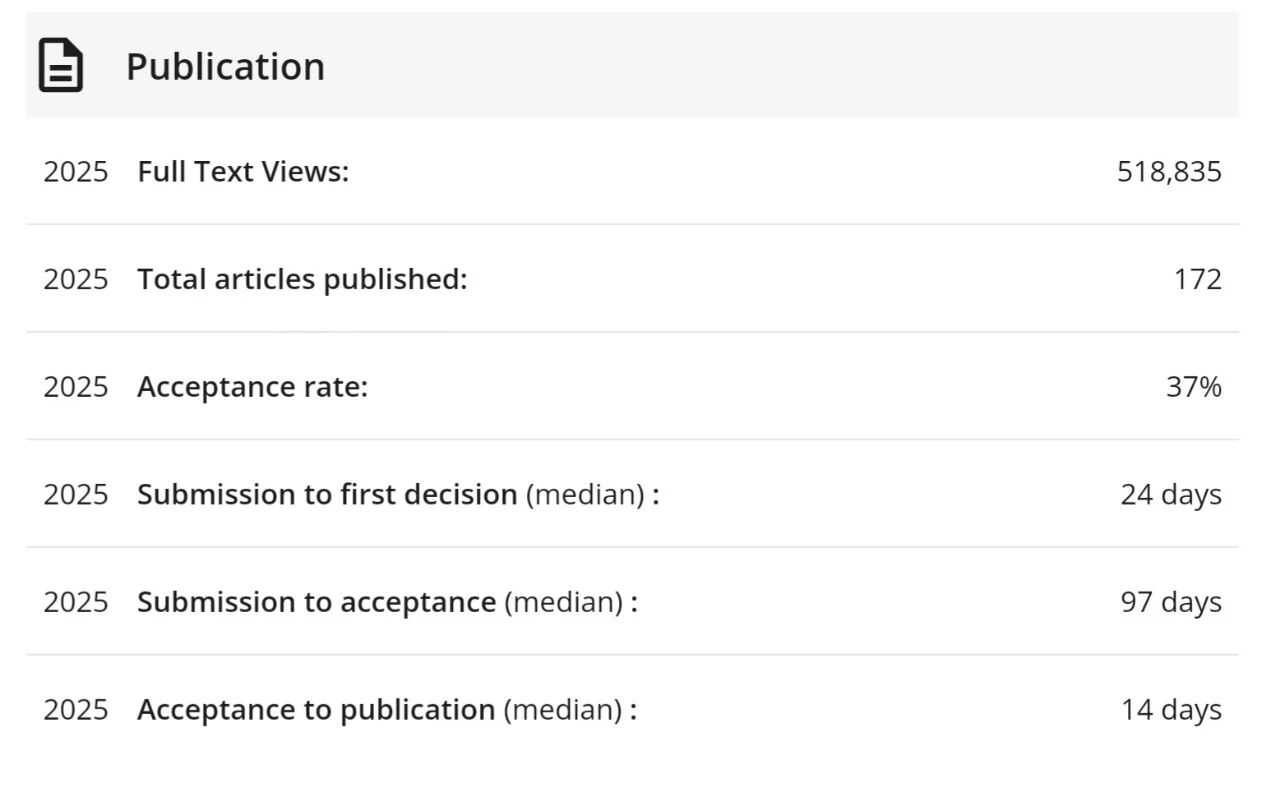Select the Submission to first decision label

[327, 494]
